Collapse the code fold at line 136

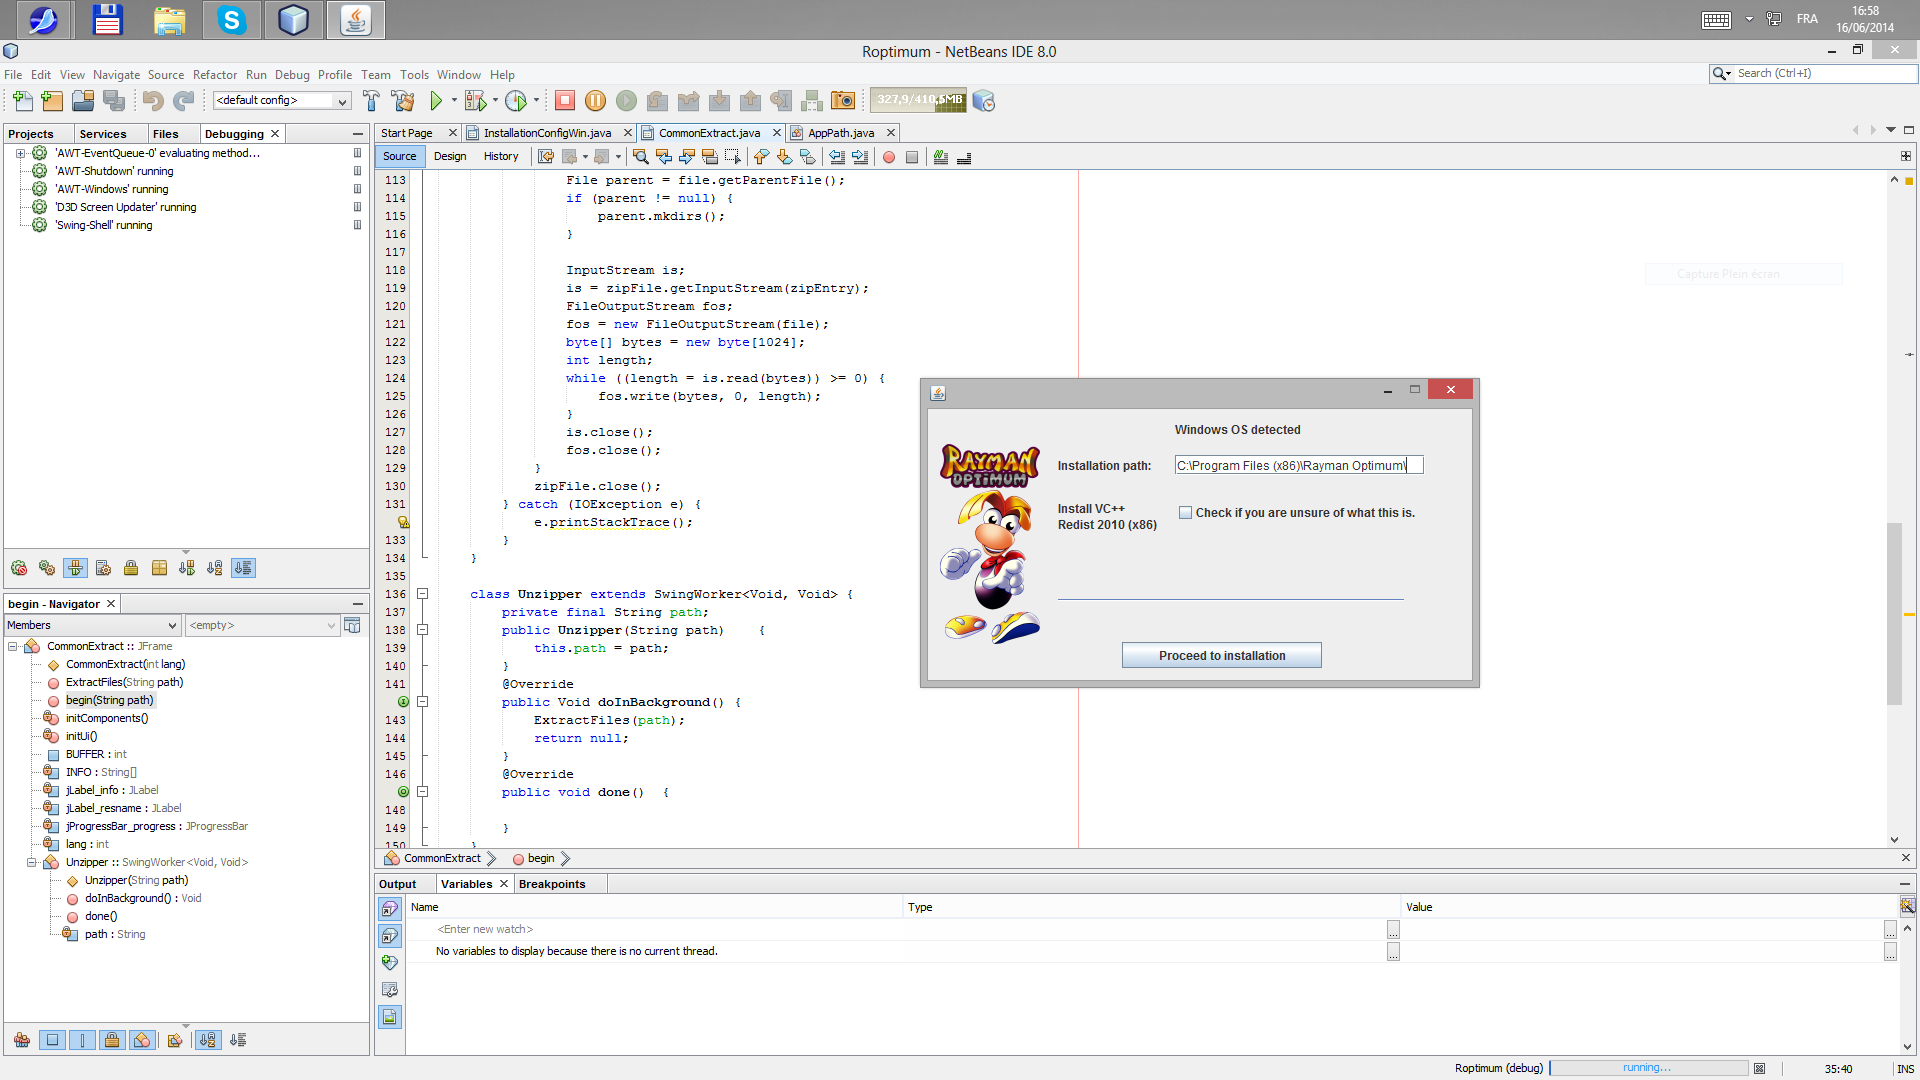pos(423,594)
